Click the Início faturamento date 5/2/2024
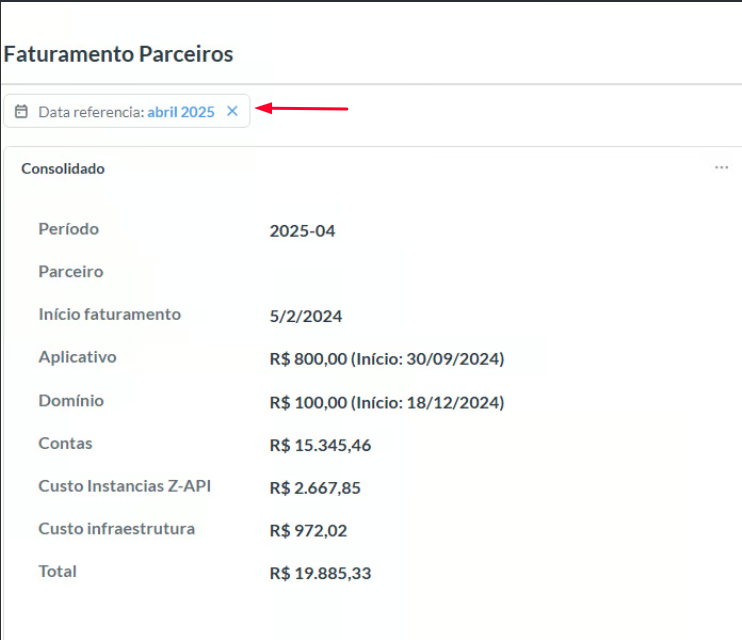Screen dimensions: 742x640 (x=306, y=316)
